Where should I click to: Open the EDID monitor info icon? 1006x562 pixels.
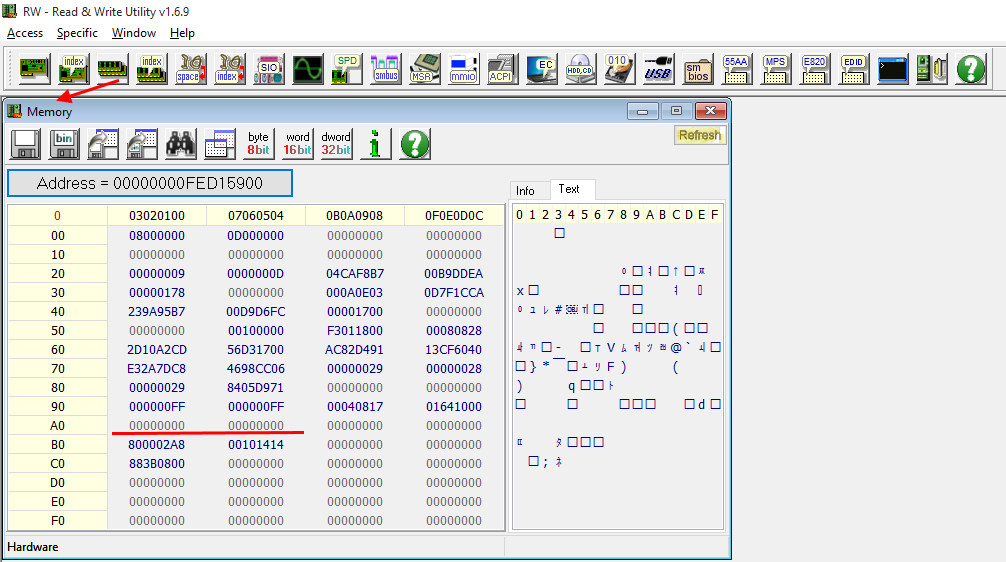click(853, 69)
